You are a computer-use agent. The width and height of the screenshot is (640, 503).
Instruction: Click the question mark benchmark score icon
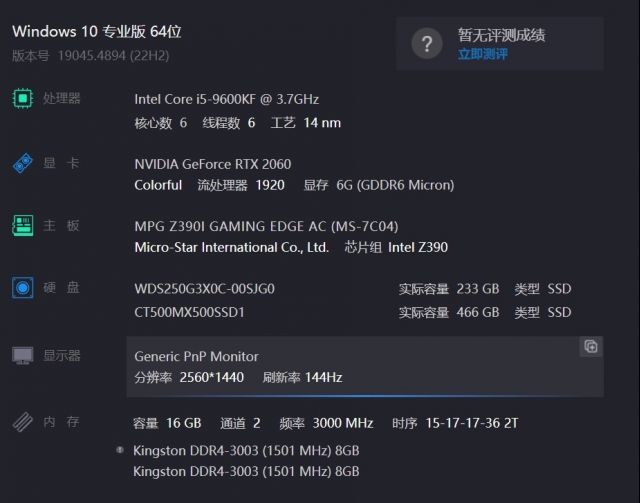tap(427, 43)
